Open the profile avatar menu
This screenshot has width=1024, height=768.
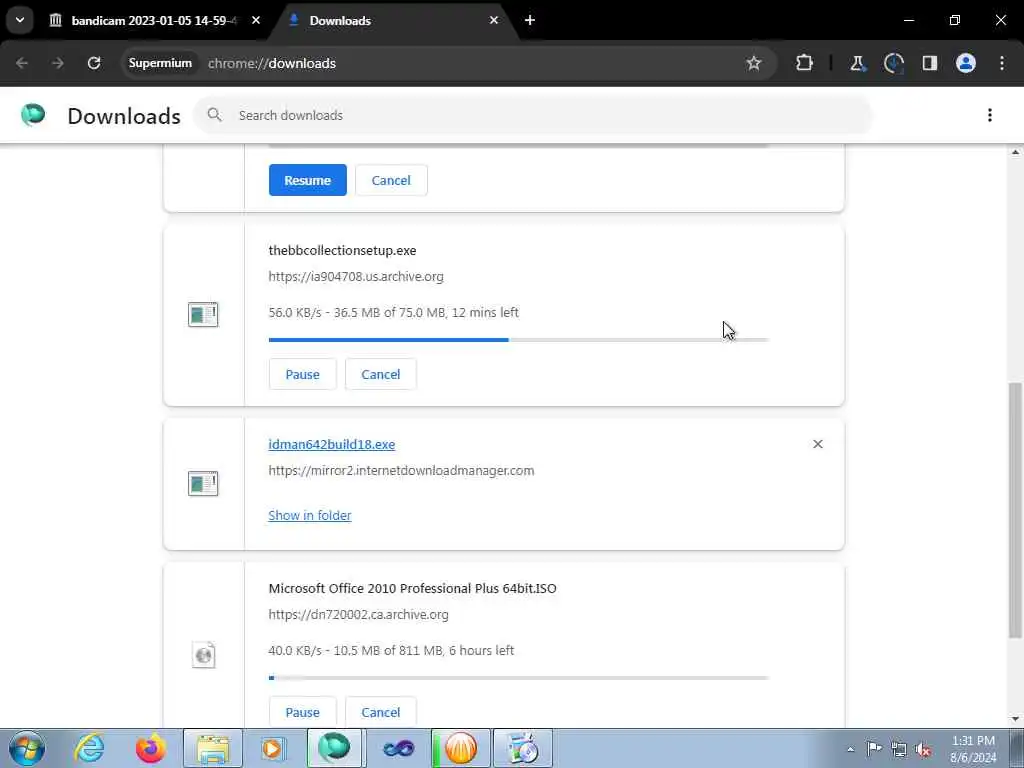pos(966,63)
